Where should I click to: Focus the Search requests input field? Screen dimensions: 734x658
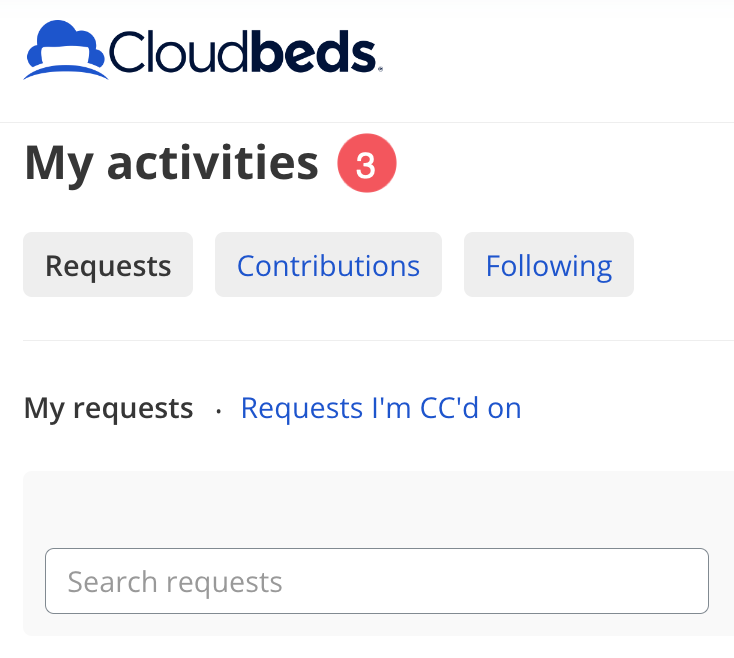click(376, 581)
